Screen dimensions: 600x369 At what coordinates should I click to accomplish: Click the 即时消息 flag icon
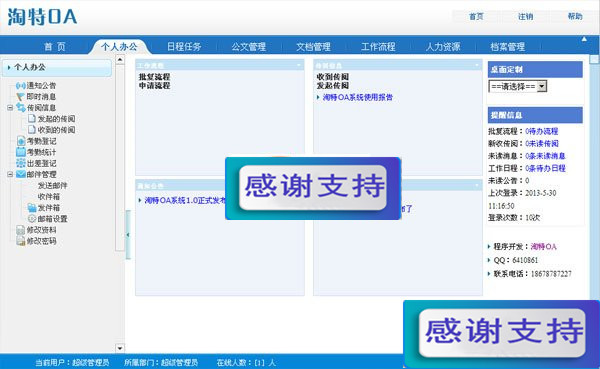20,97
